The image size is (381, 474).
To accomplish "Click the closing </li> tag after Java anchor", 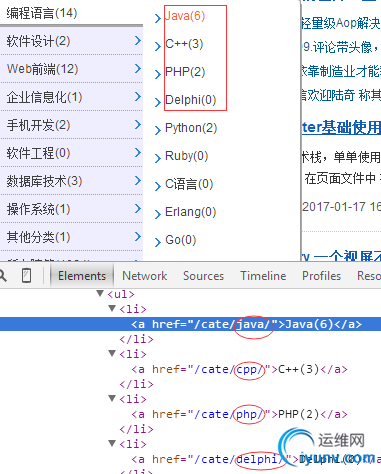I will tap(137, 339).
